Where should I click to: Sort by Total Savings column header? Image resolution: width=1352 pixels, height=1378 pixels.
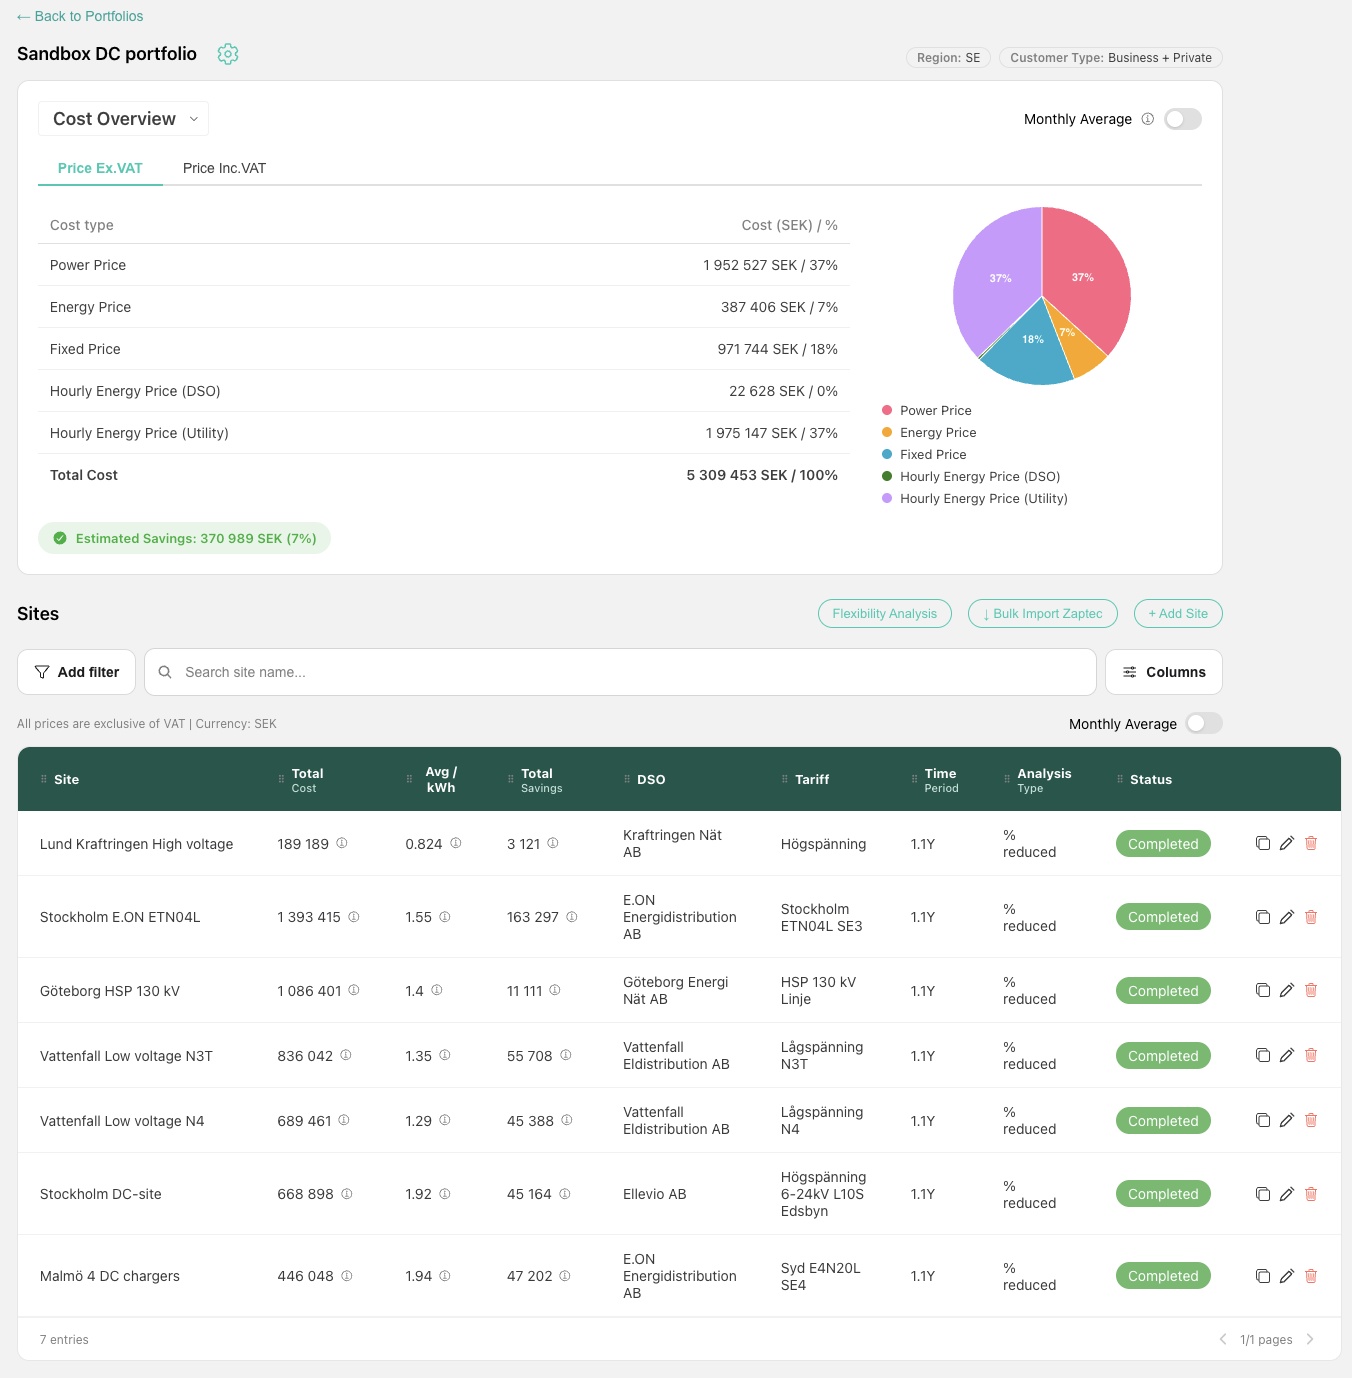click(x=541, y=780)
